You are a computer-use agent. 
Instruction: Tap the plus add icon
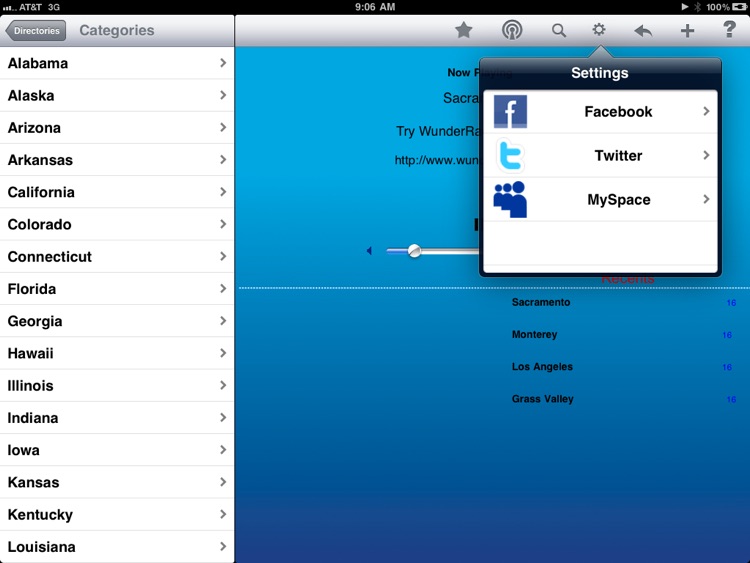[687, 31]
